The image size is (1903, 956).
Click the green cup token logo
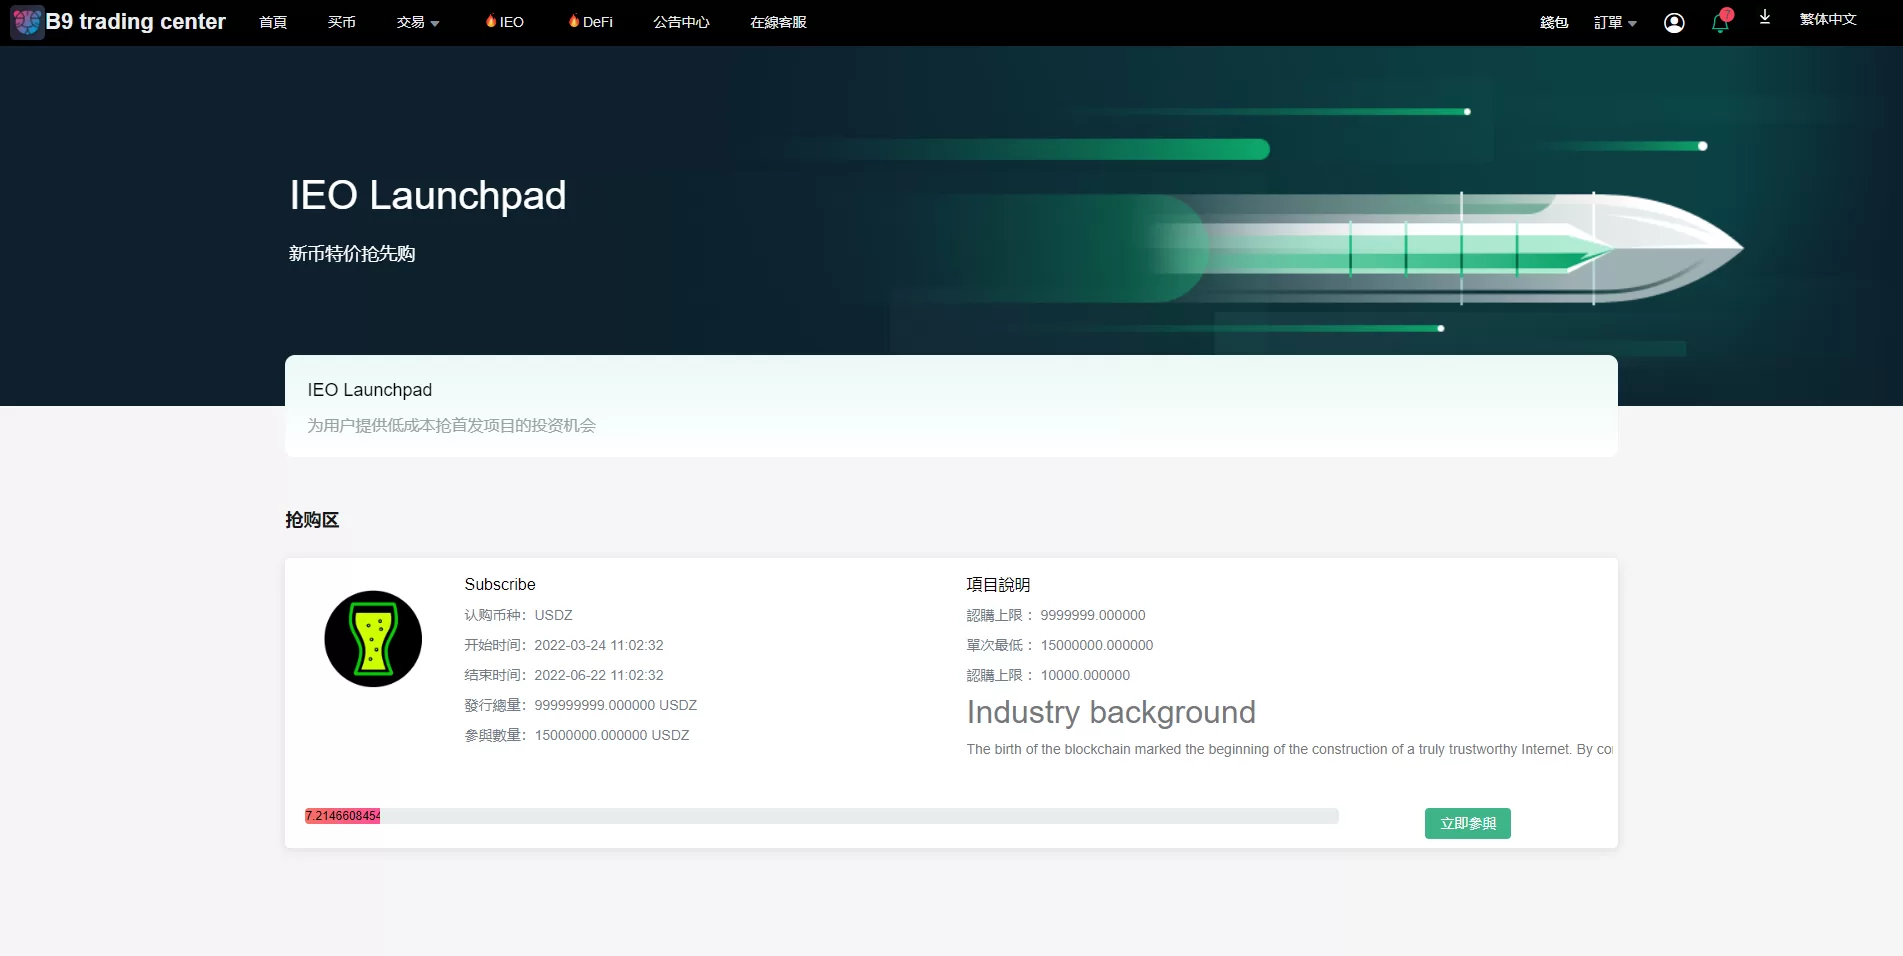[x=373, y=639]
